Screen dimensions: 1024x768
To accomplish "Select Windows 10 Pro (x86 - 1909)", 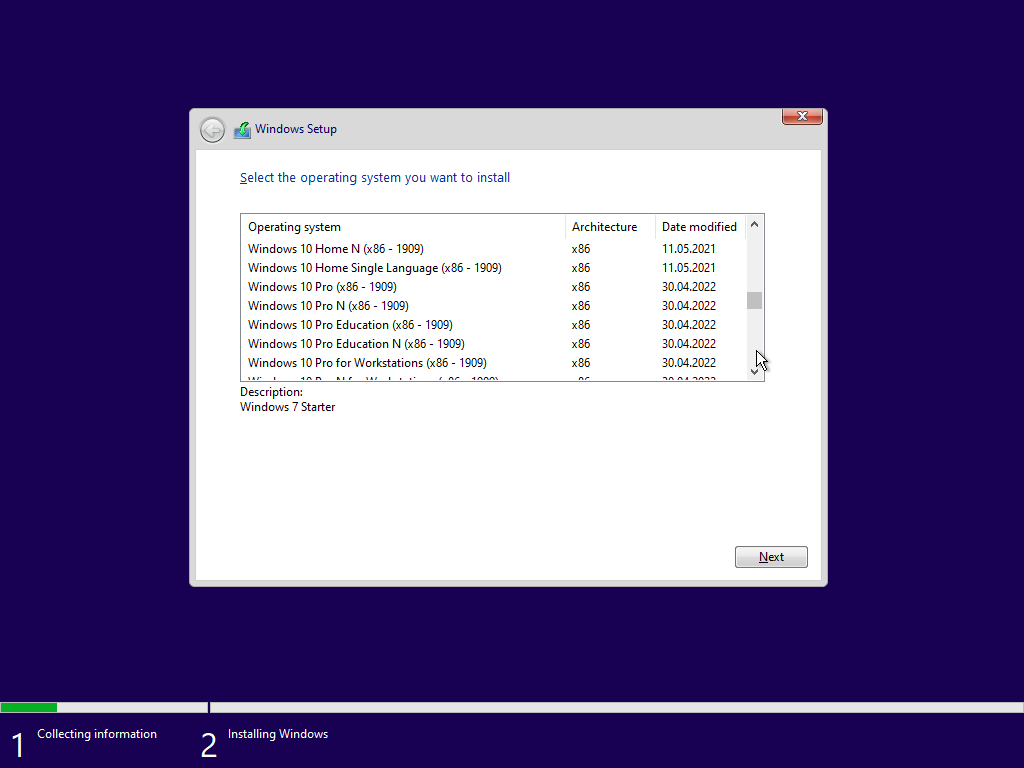I will [494, 287].
